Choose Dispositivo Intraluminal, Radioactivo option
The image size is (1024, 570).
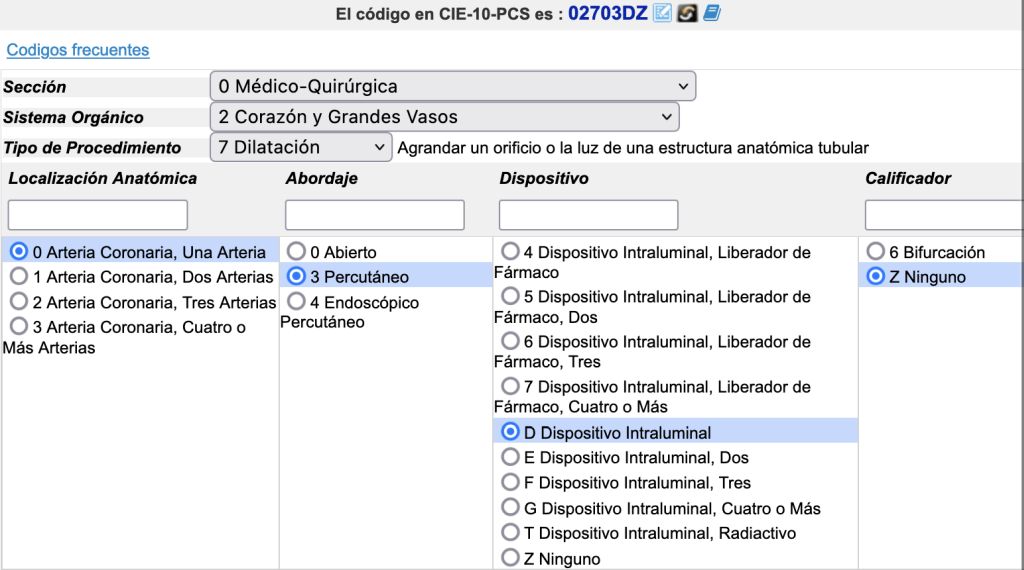[x=510, y=533]
